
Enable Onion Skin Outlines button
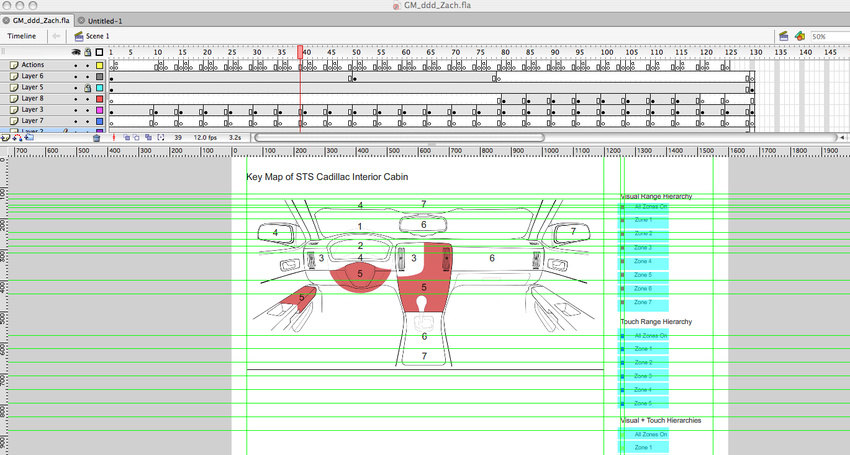coord(137,138)
